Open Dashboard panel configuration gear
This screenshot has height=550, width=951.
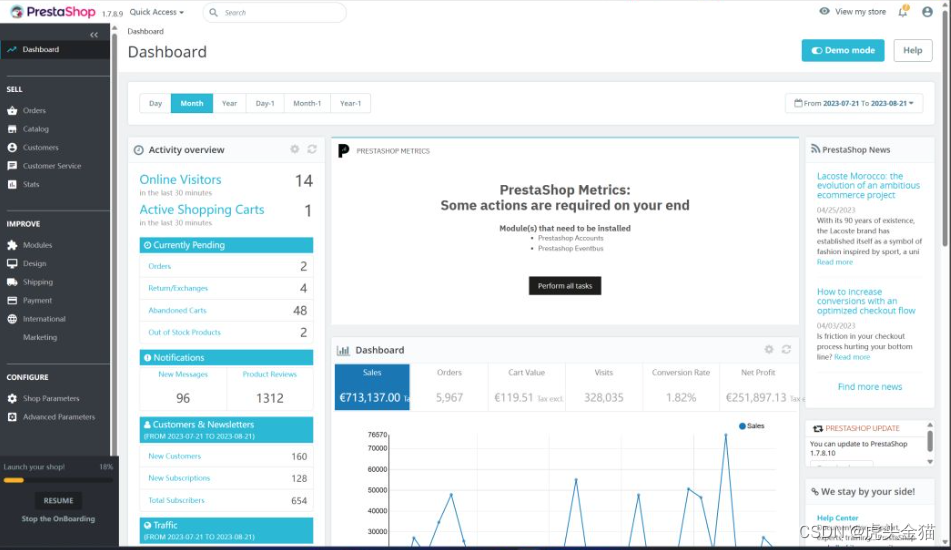pos(769,349)
